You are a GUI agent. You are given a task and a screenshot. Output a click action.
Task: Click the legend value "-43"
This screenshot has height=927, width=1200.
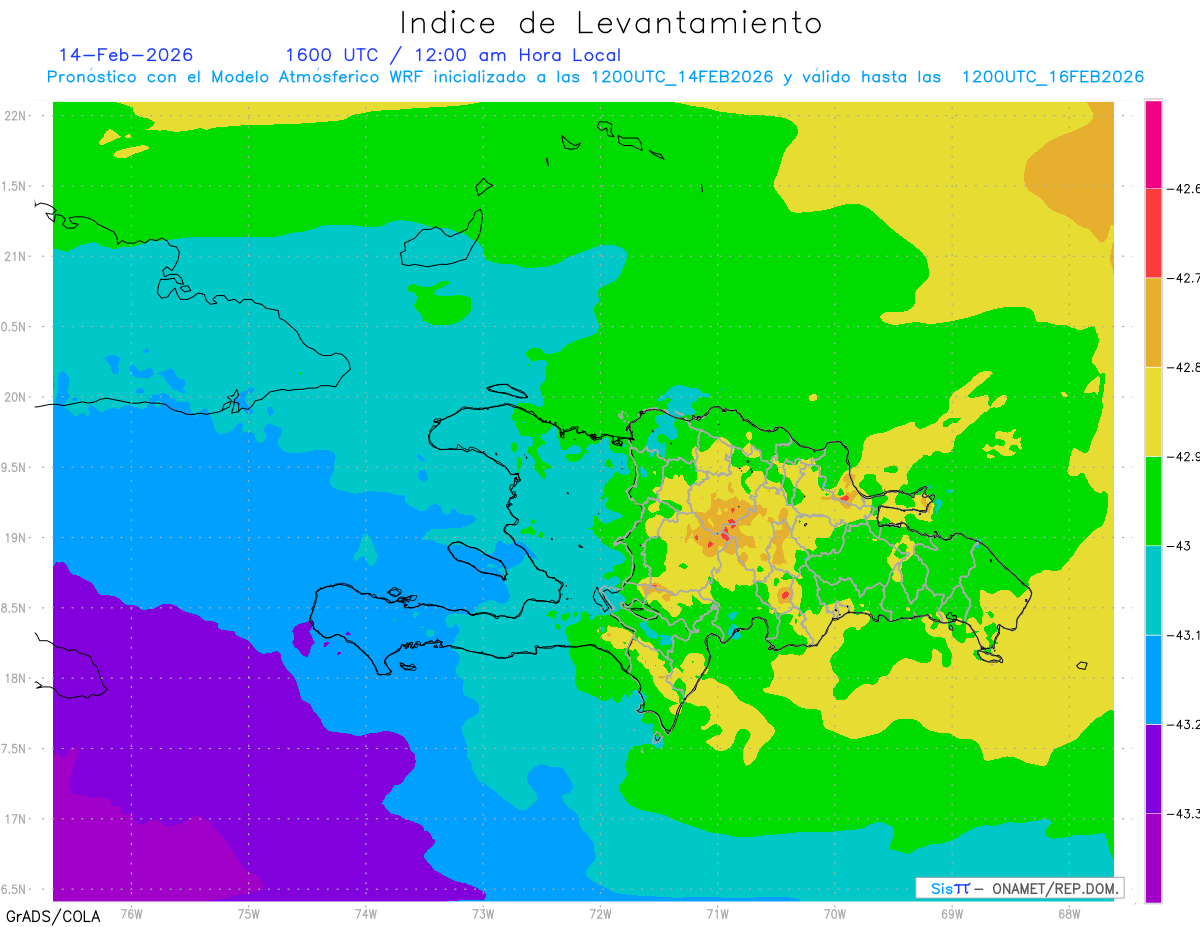coord(1181,546)
